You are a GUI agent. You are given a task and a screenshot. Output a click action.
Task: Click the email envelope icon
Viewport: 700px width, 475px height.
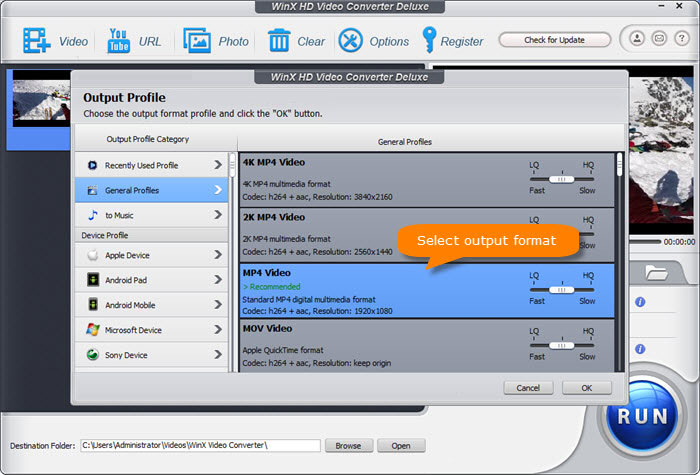pyautogui.click(x=659, y=38)
